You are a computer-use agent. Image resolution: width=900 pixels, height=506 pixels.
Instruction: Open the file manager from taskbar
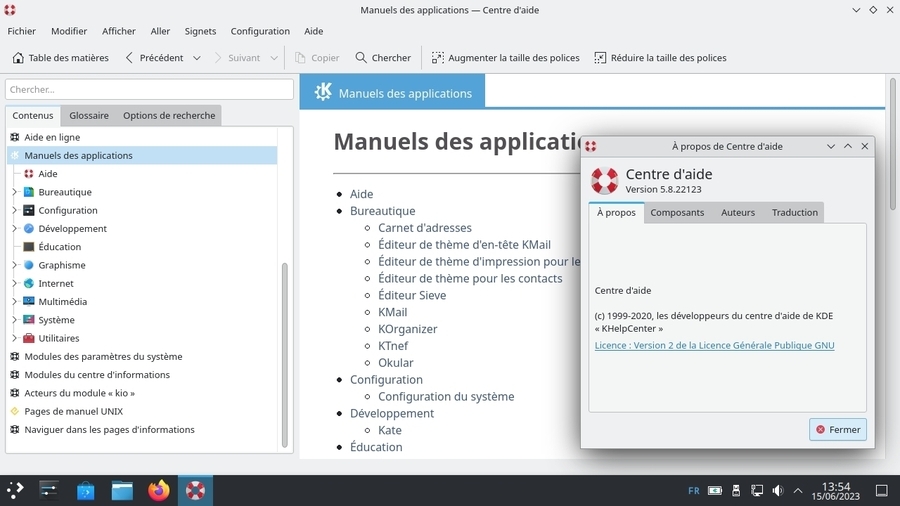pyautogui.click(x=122, y=491)
